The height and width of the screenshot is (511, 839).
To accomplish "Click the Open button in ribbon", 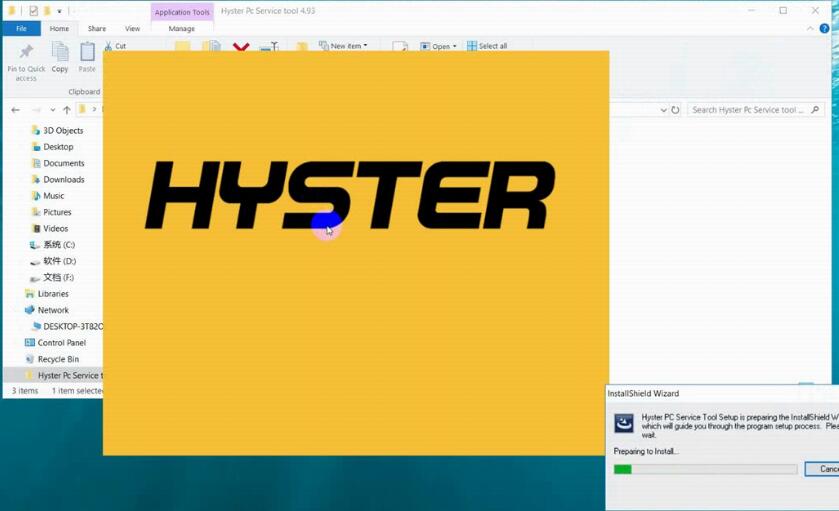I will click(x=438, y=47).
